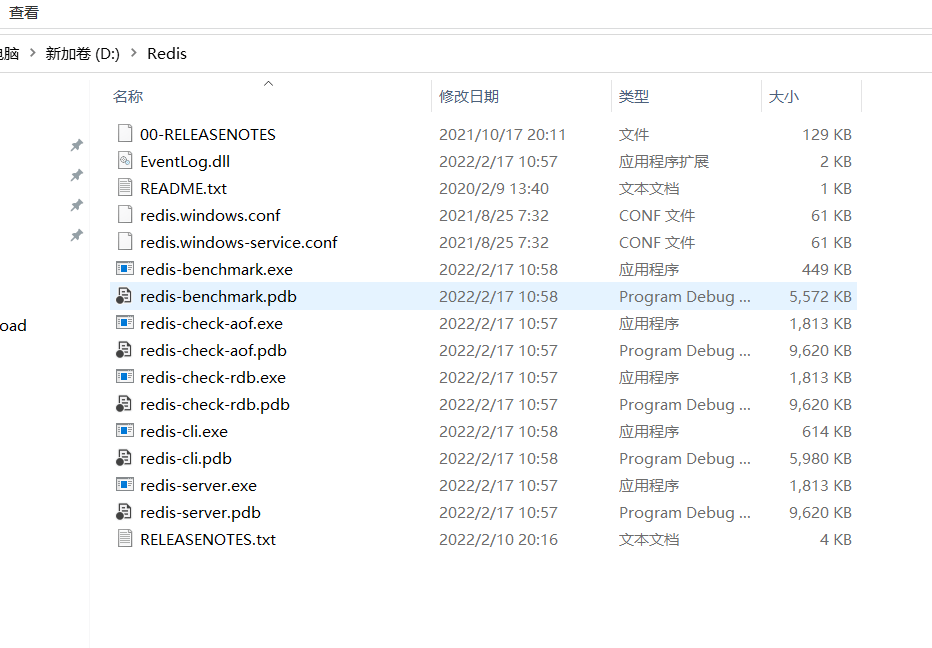Expand the chevron before 新加卷 (D:)
932x648 pixels.
[33, 54]
